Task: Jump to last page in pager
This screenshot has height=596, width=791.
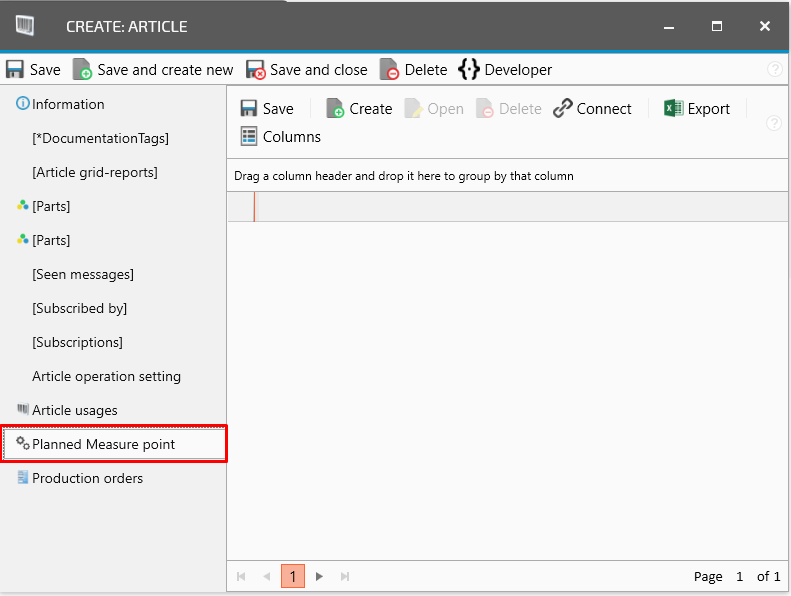Action: pyautogui.click(x=345, y=576)
